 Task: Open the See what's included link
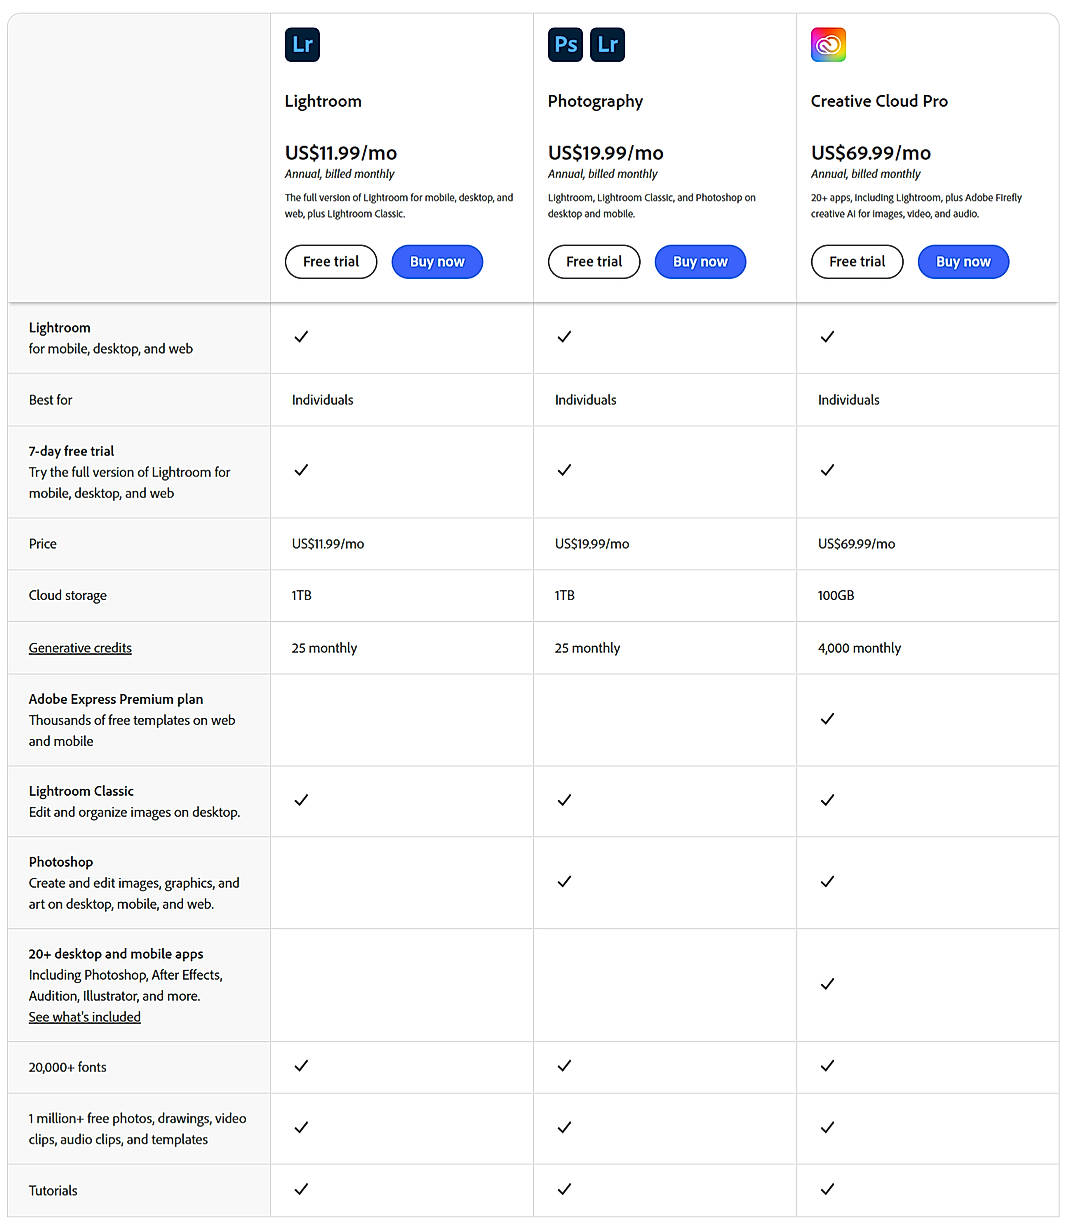coord(84,1016)
